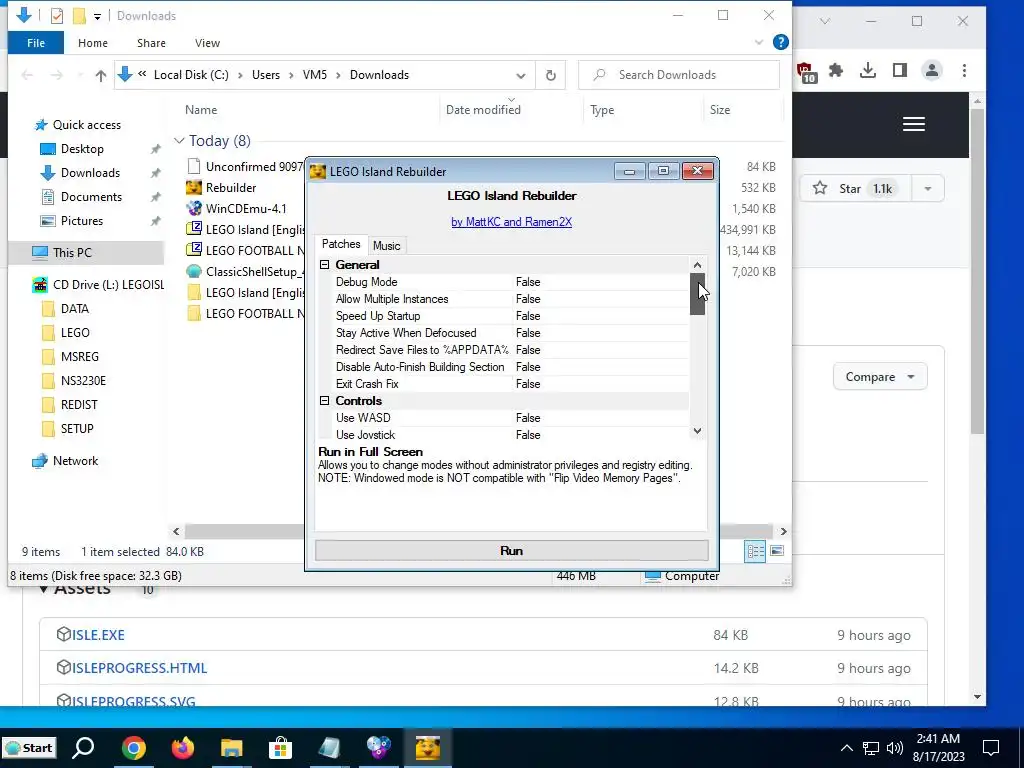
Task: Click the browser Downloads icon
Action: click(x=868, y=71)
